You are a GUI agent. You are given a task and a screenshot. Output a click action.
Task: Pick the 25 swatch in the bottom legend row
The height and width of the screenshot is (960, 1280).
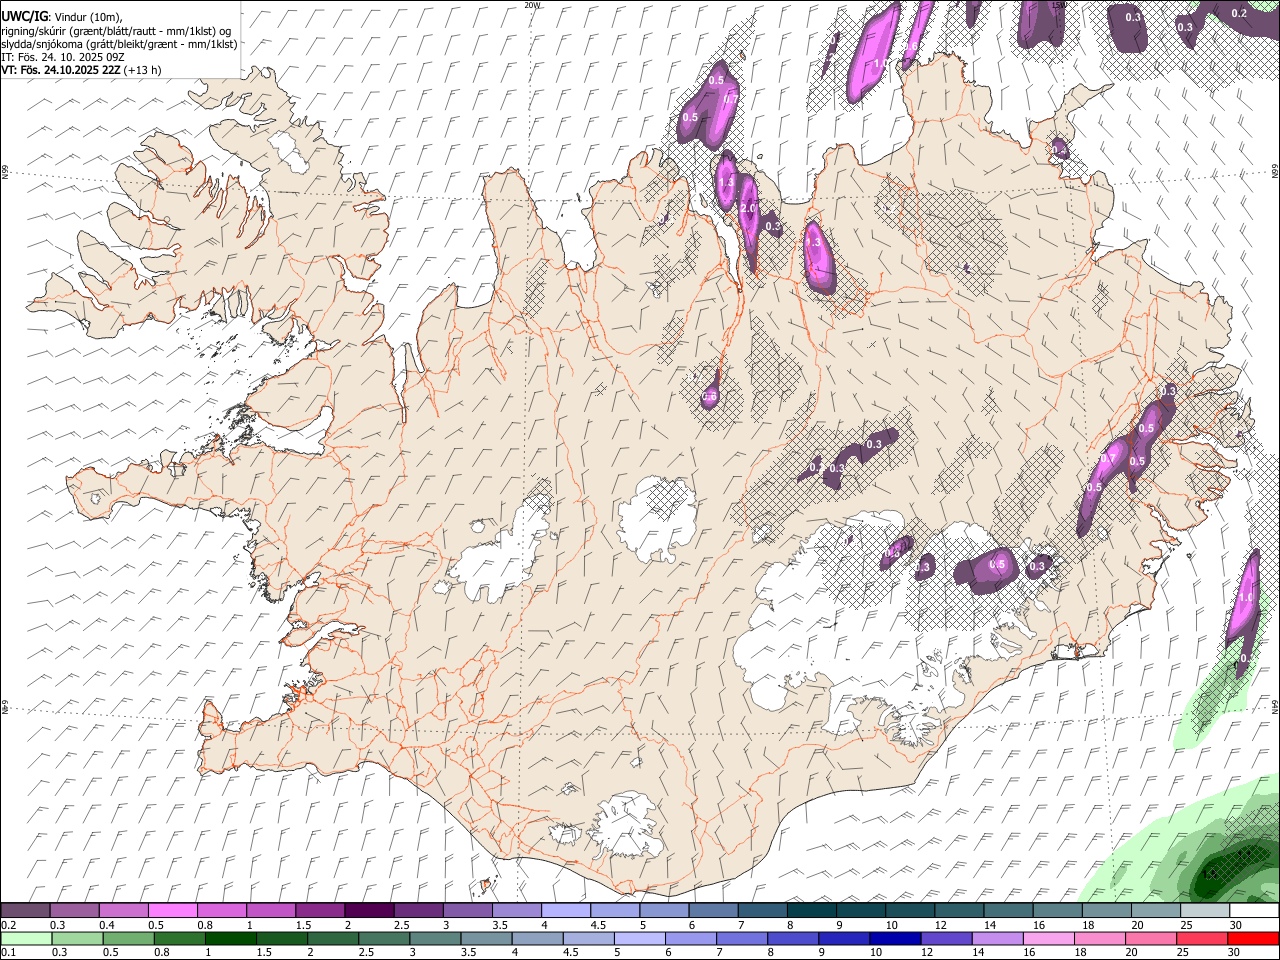coord(1203,938)
